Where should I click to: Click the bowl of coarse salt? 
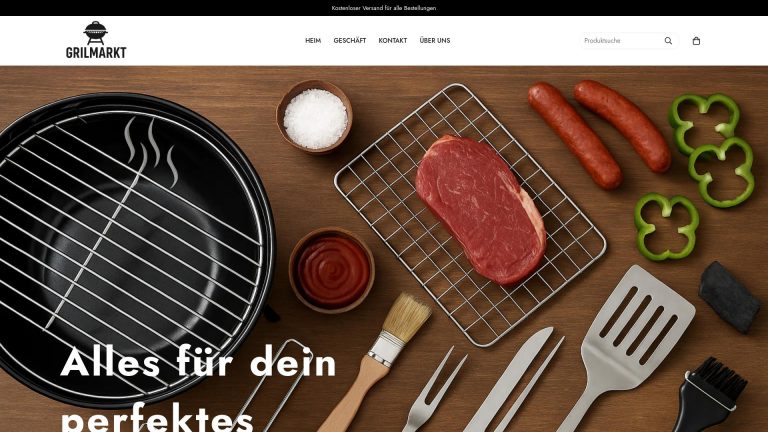314,117
